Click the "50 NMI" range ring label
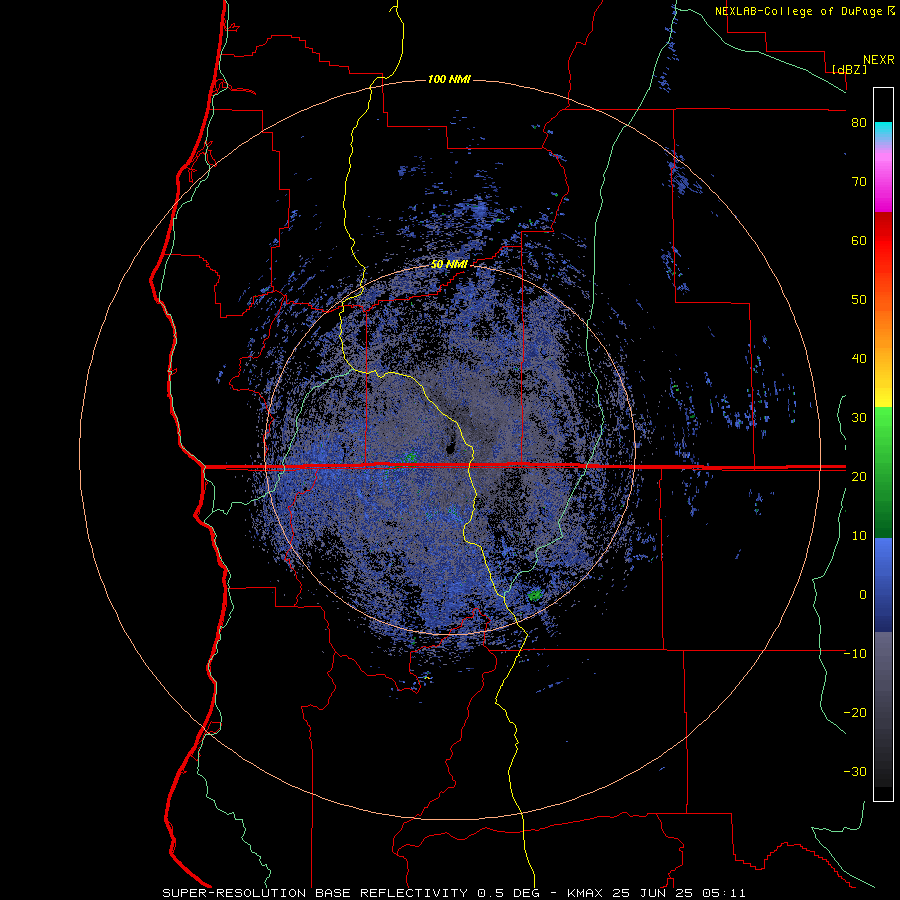The height and width of the screenshot is (900, 900). 449,264
